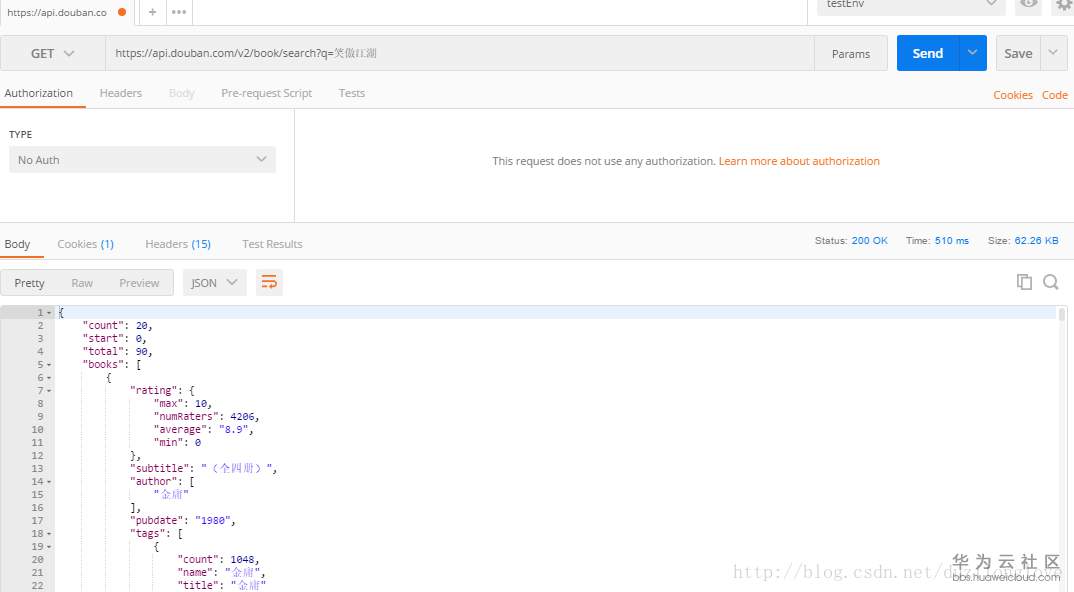Screen dimensions: 1074x592
Task: Open the response Headers (15) tab
Action: [x=178, y=244]
